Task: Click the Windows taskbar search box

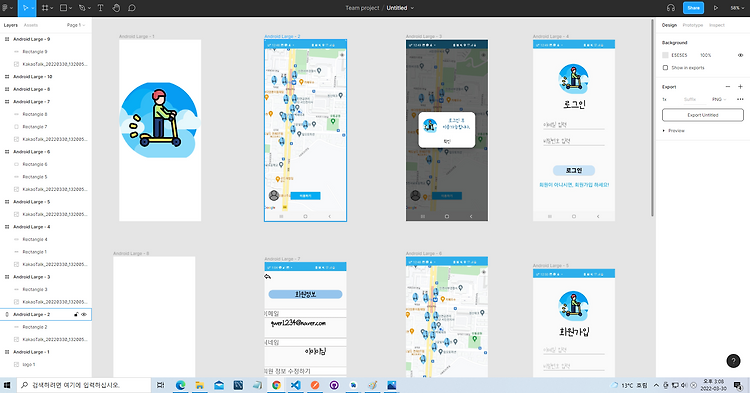Action: [84, 385]
